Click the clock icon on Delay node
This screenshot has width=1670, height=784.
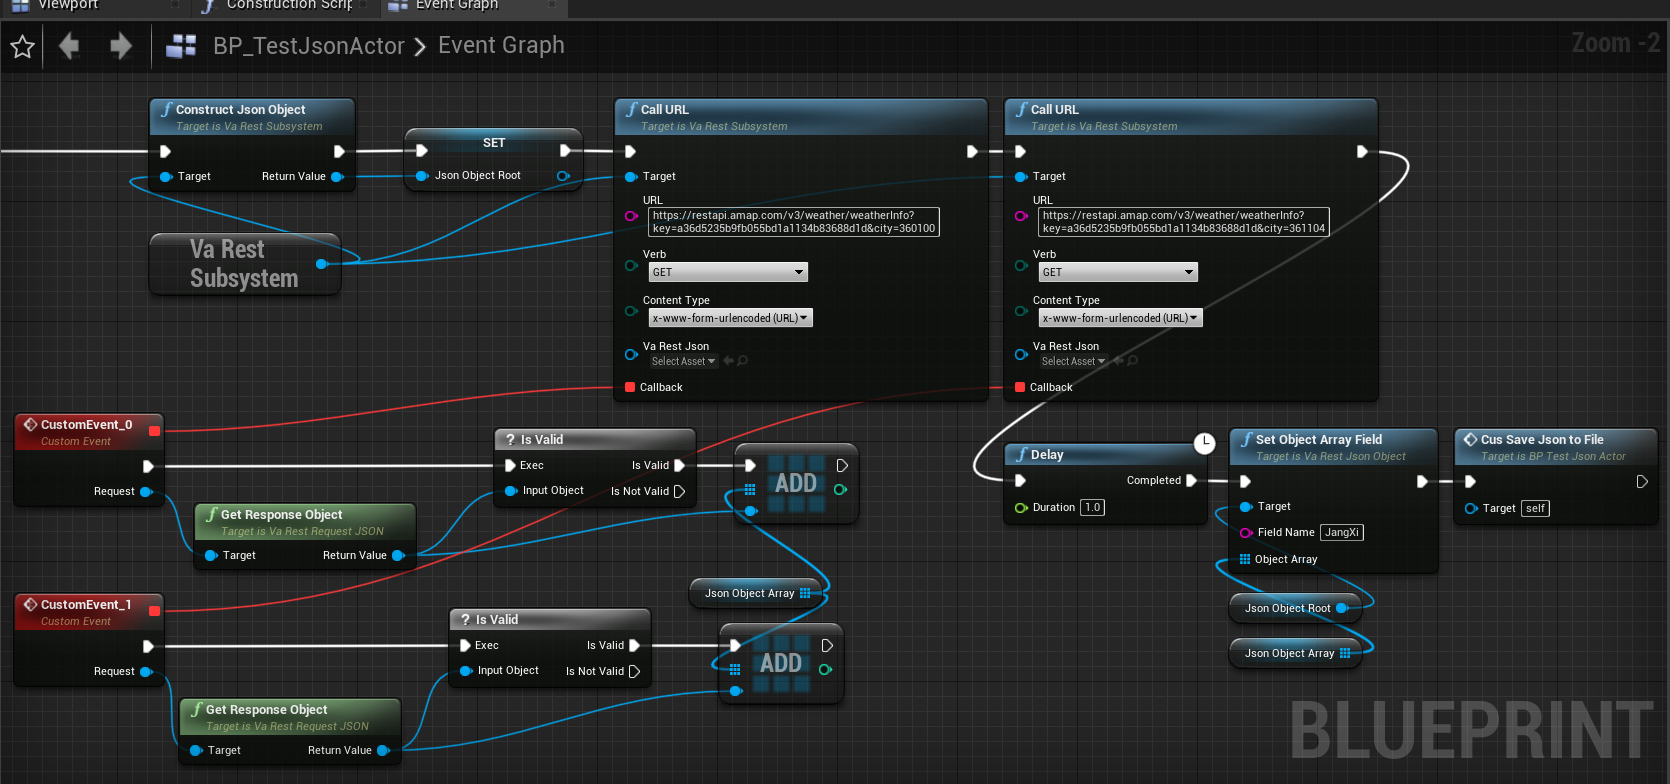click(1205, 443)
